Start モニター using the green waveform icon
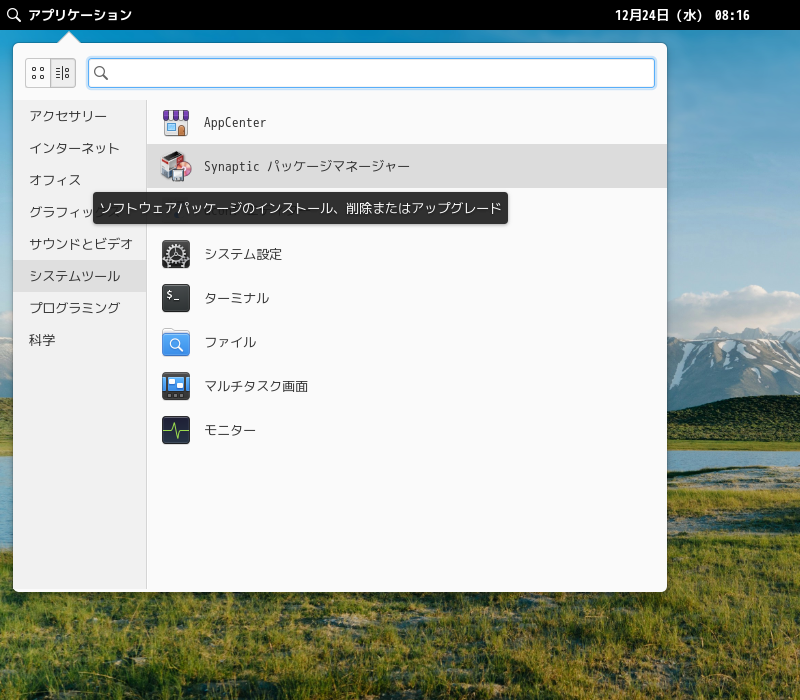800x700 pixels. 176,430
